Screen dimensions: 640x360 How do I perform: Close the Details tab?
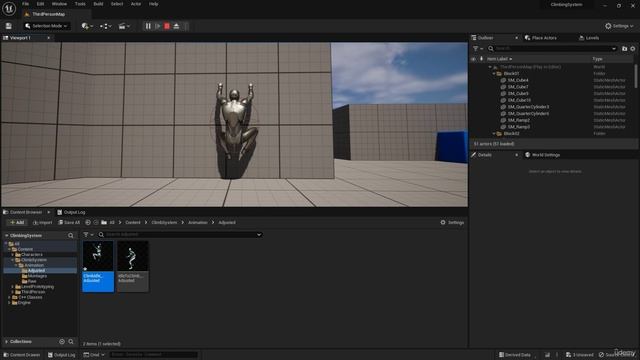click(516, 155)
